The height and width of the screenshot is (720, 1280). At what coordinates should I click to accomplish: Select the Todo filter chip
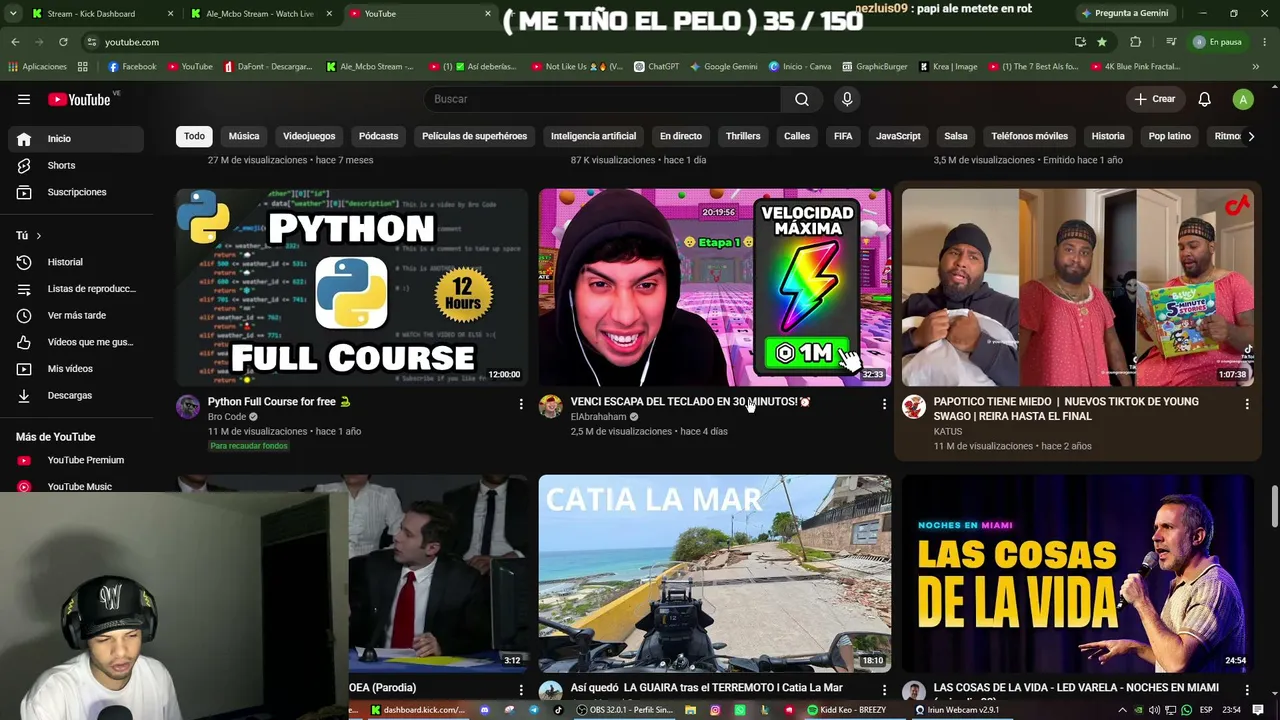pyautogui.click(x=194, y=136)
